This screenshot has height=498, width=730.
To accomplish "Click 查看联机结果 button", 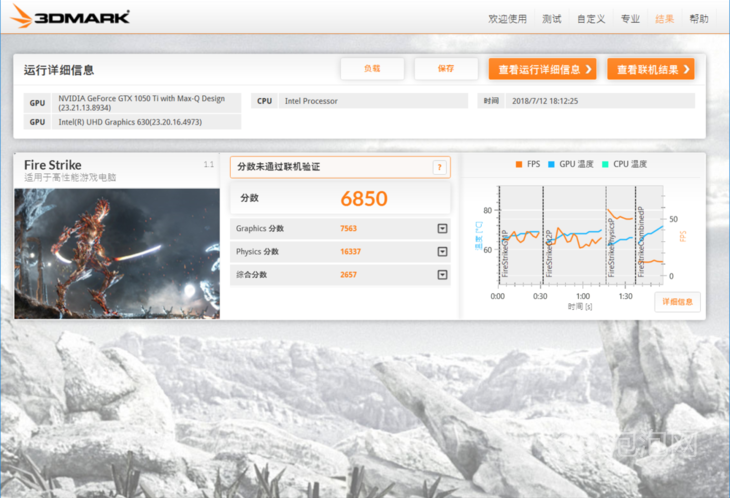I will coord(651,69).
